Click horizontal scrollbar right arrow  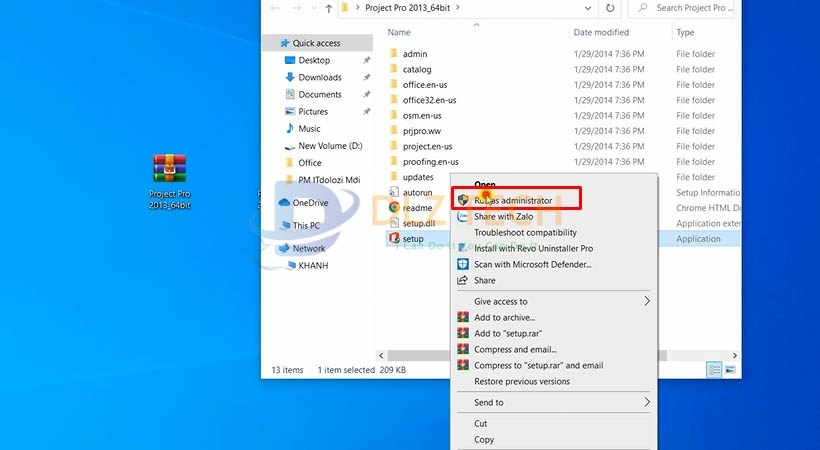[735, 356]
